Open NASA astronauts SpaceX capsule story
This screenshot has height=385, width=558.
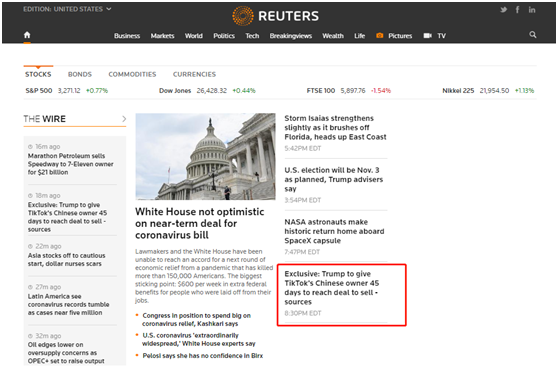334,231
